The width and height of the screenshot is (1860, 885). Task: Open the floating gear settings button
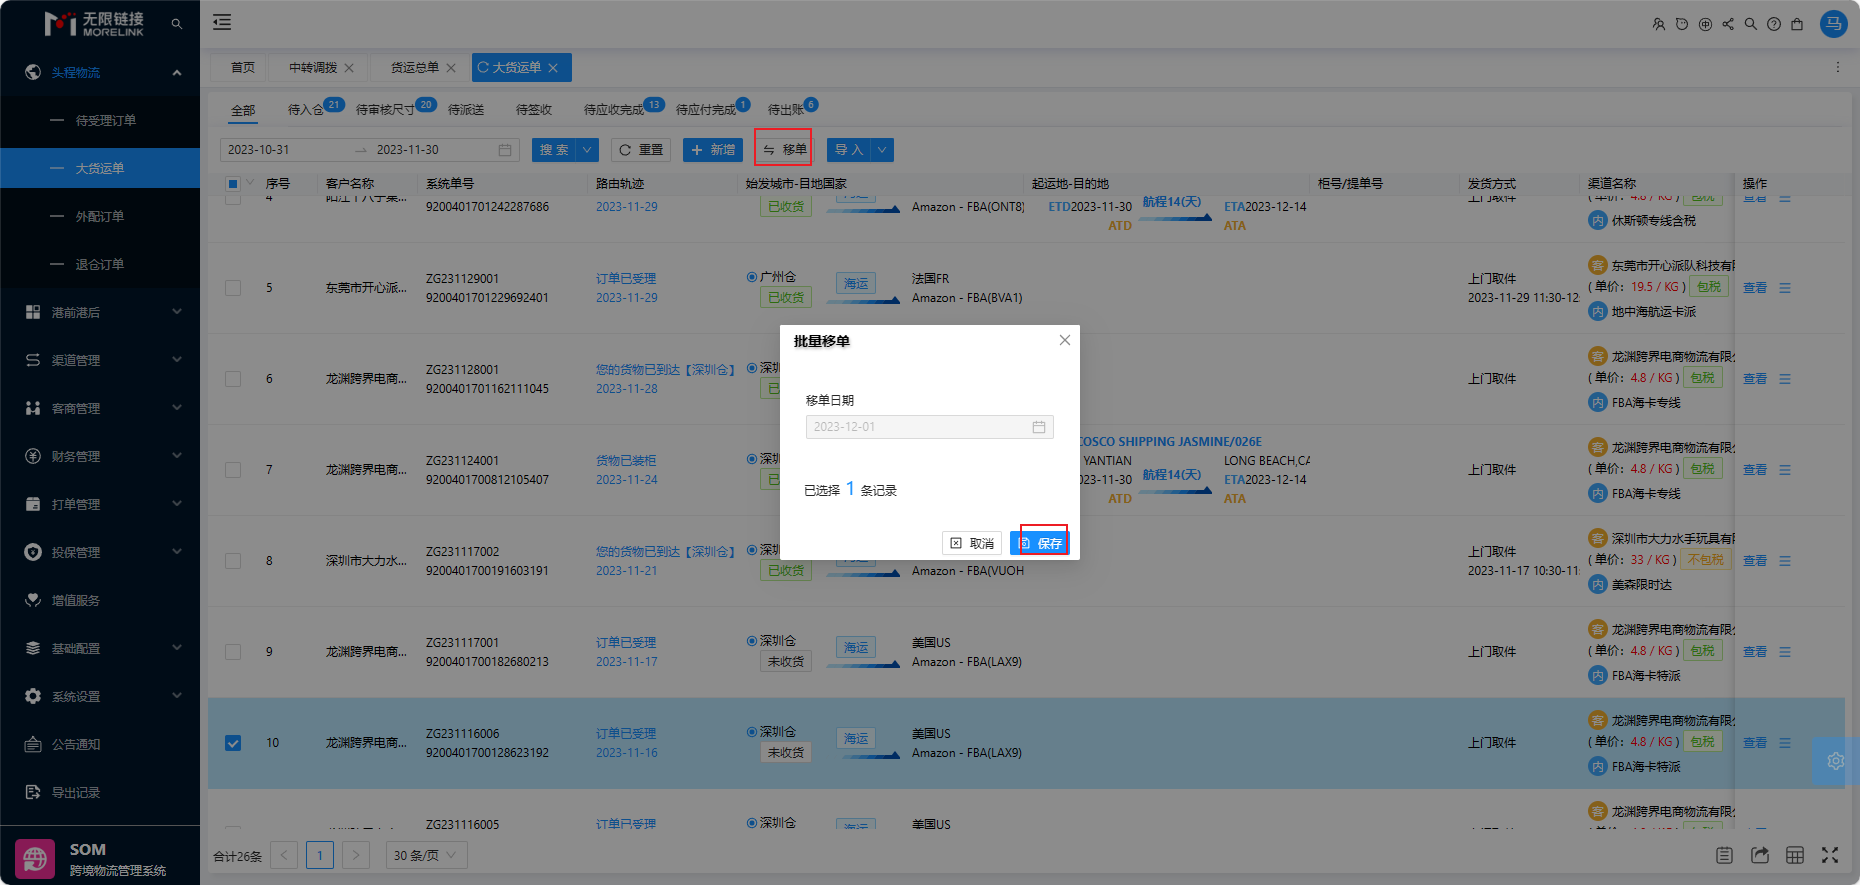(x=1836, y=761)
